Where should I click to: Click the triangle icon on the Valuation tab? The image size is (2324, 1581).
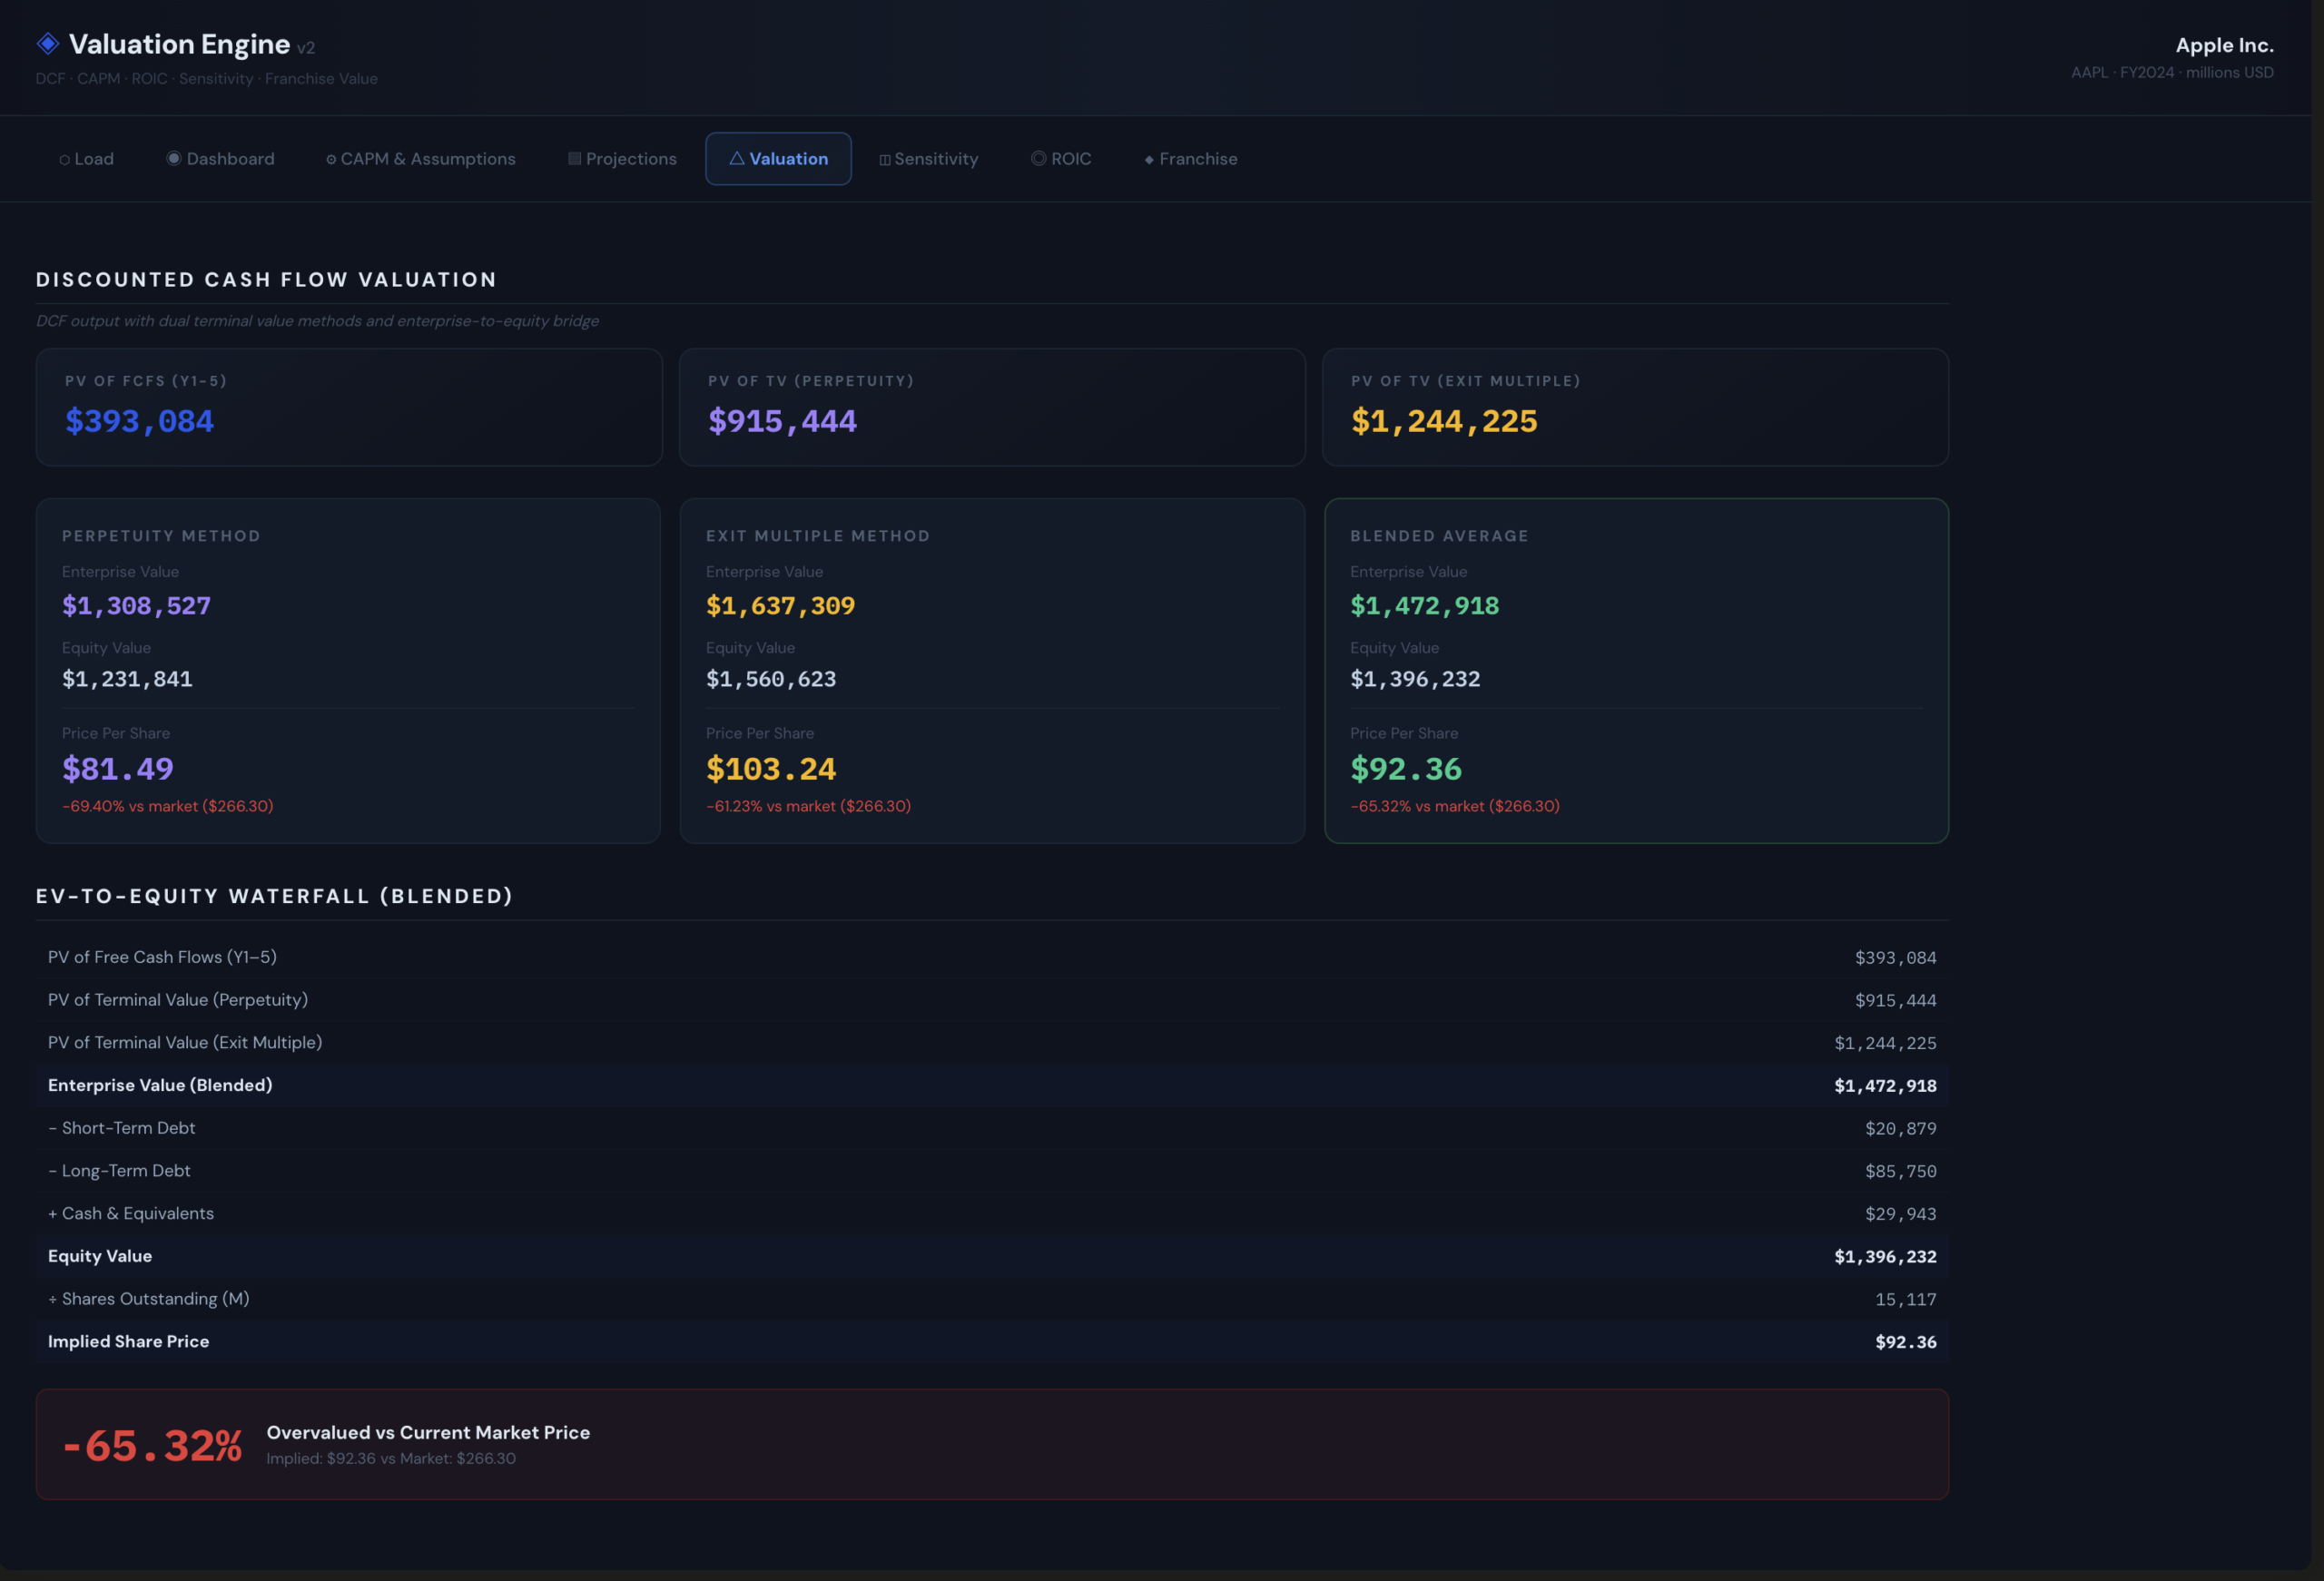(x=736, y=158)
